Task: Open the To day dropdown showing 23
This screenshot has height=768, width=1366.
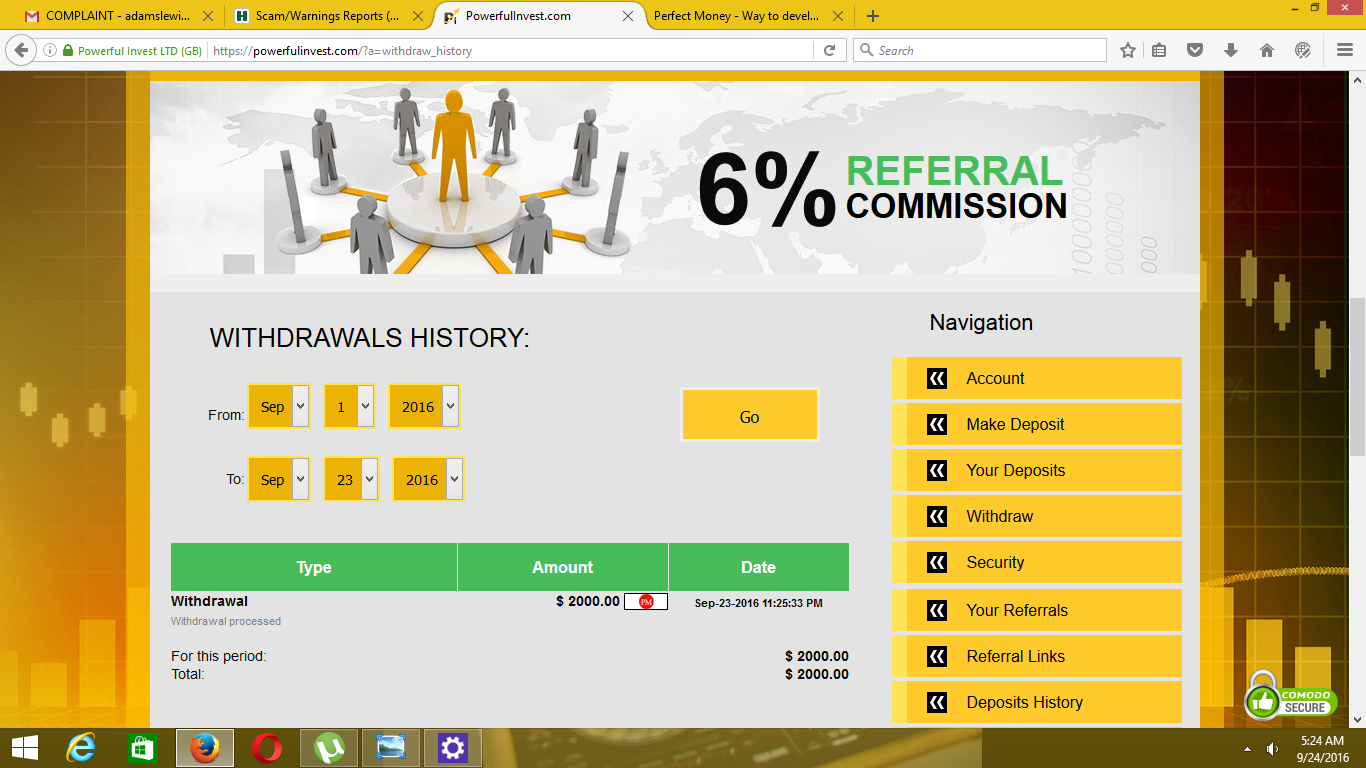Action: click(351, 480)
